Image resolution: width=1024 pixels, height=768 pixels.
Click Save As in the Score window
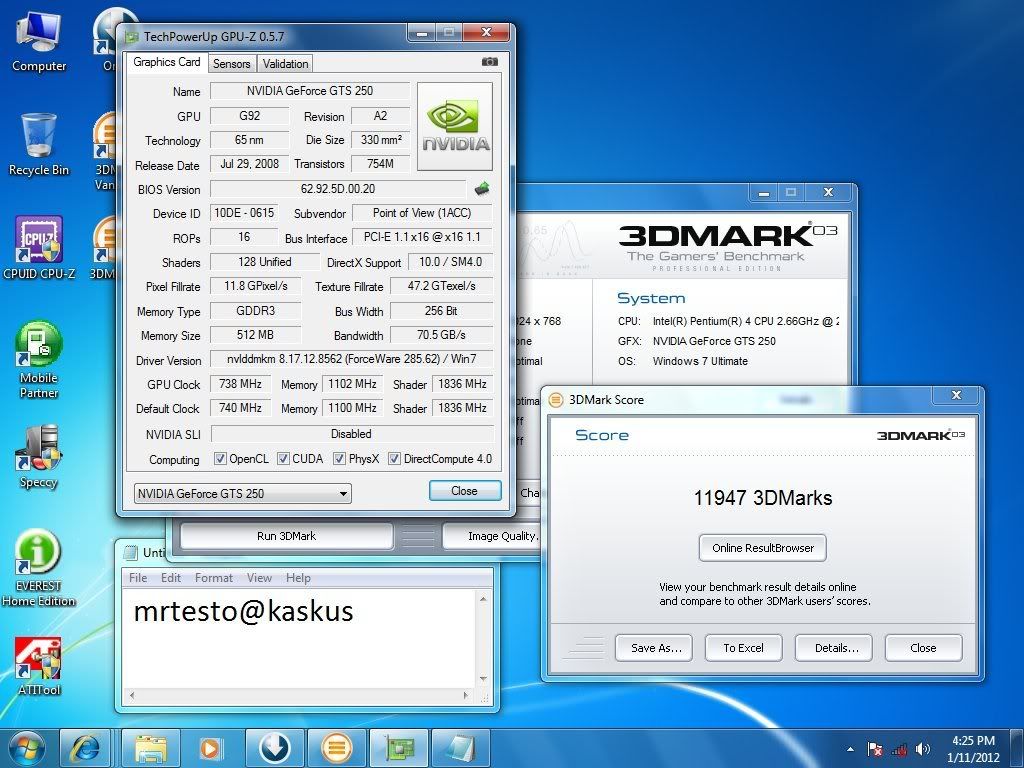654,648
